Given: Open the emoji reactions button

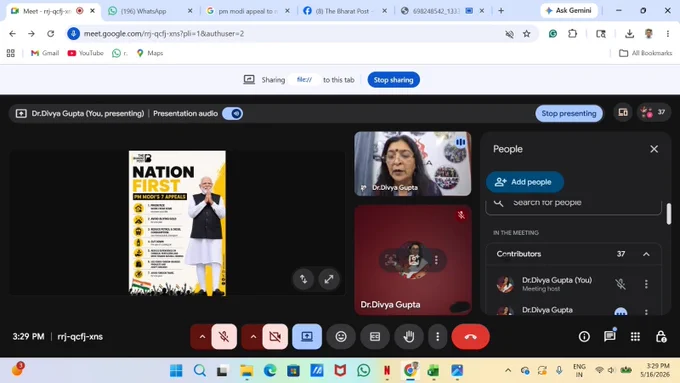Looking at the screenshot, I should pos(341,337).
